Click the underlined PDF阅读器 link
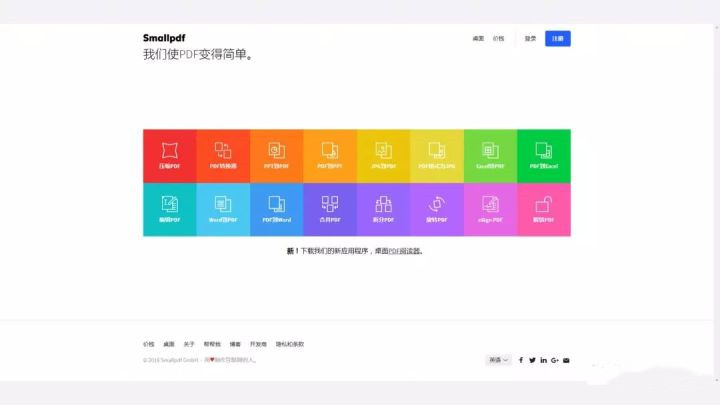This screenshot has width=720, height=405. pos(405,251)
